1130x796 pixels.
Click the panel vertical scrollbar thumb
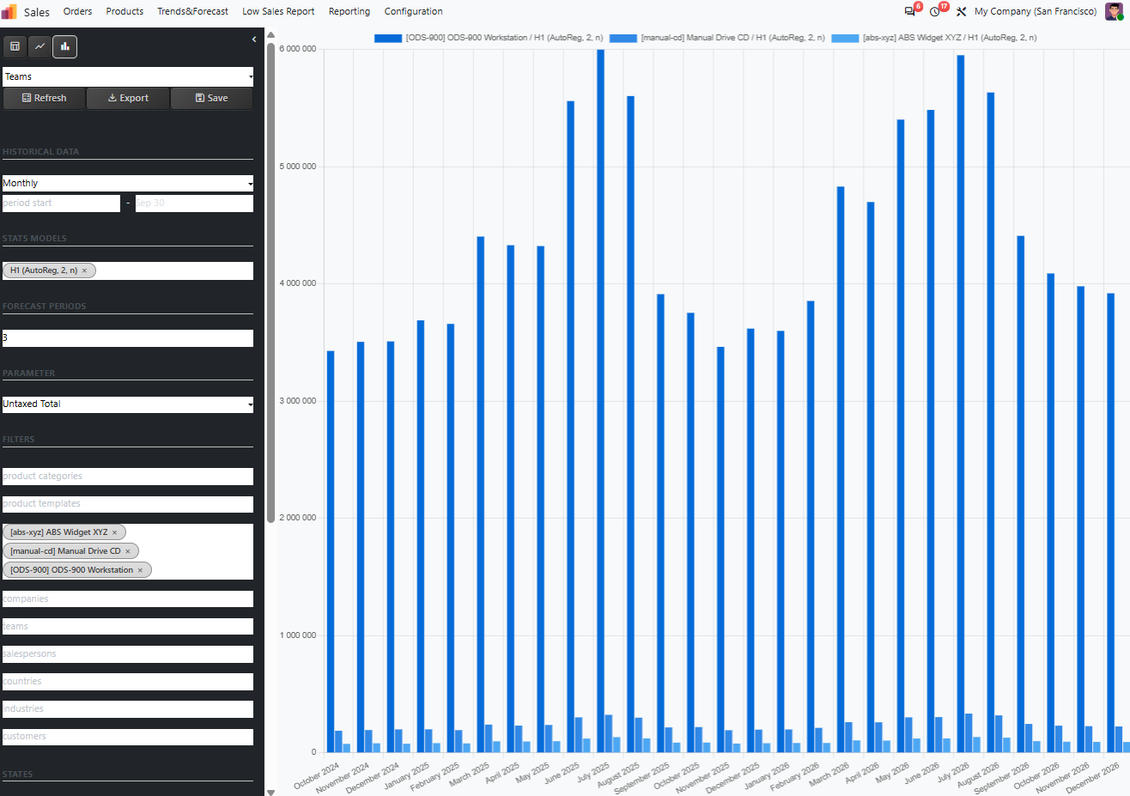tap(271, 282)
